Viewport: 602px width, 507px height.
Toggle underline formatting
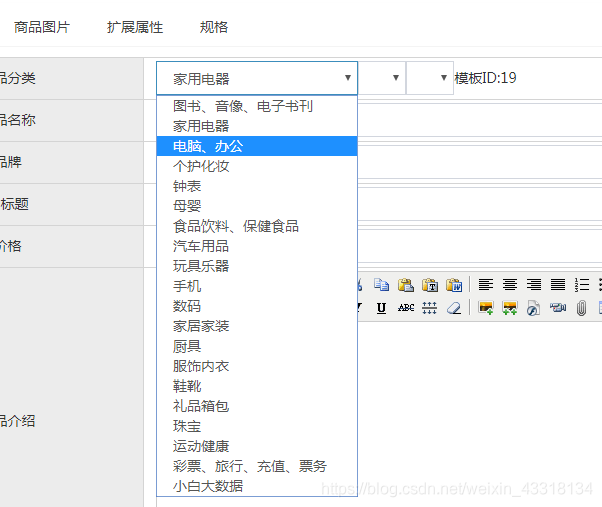click(381, 308)
